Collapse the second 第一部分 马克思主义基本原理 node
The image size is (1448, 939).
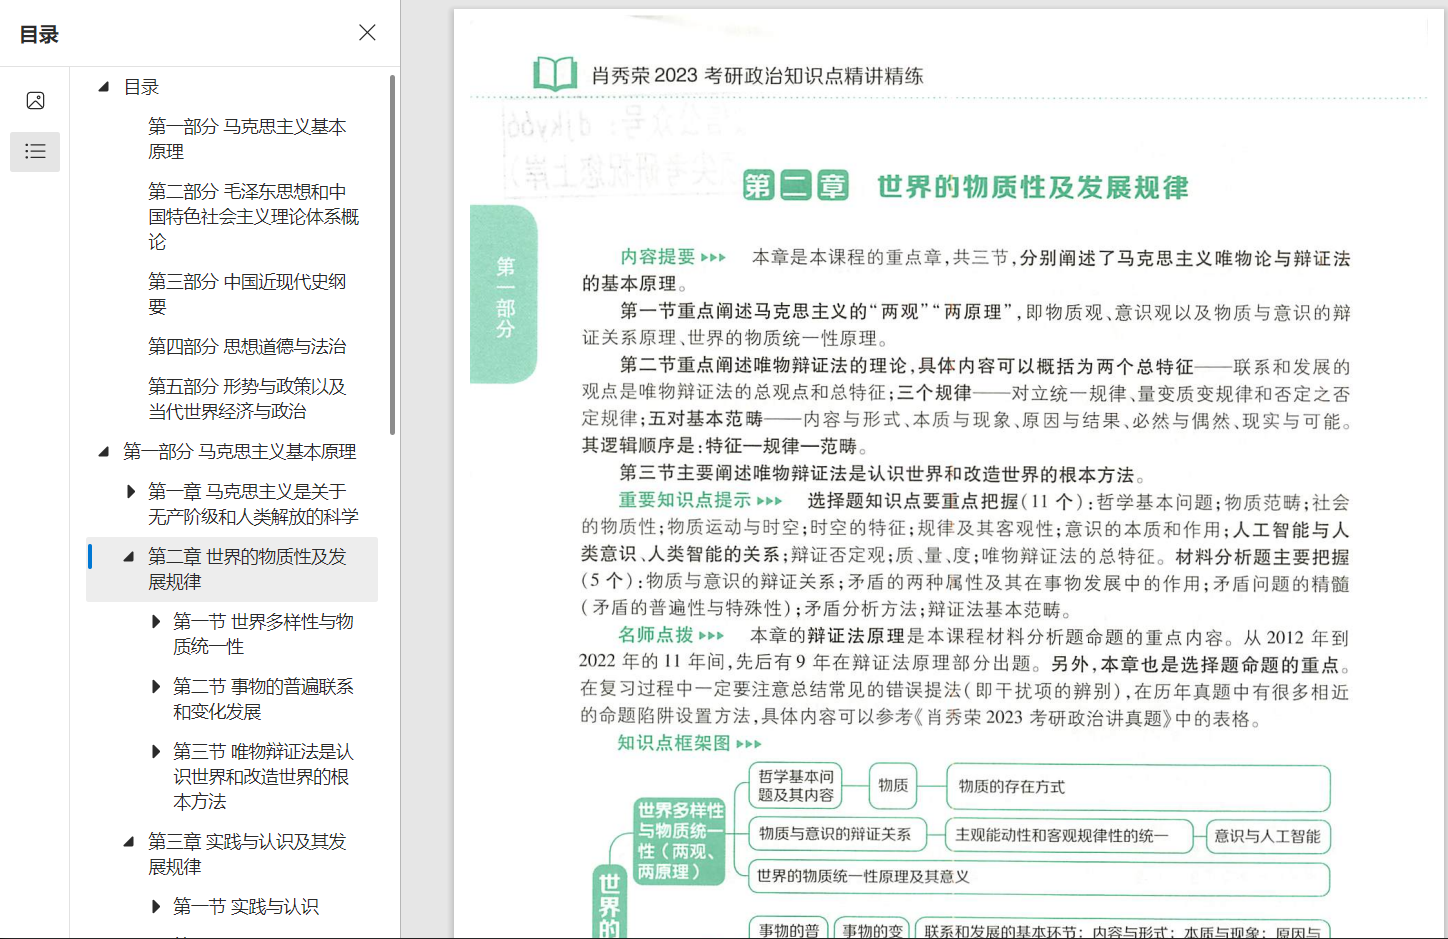tap(103, 452)
